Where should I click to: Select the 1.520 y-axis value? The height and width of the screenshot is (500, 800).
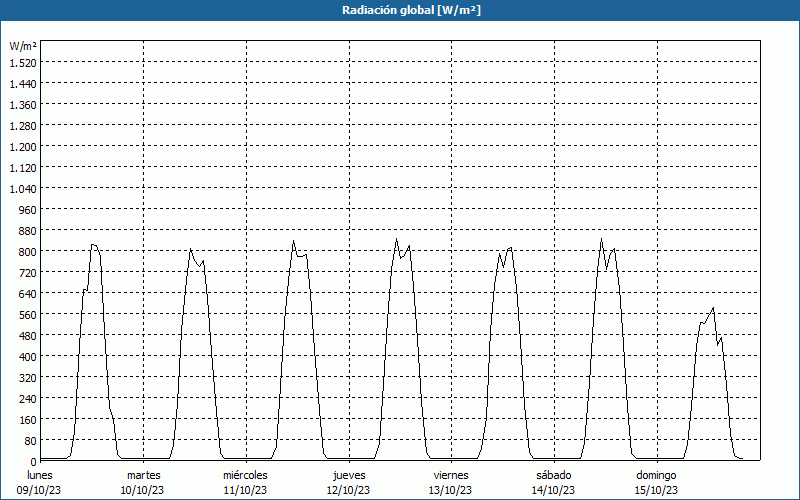click(x=23, y=63)
